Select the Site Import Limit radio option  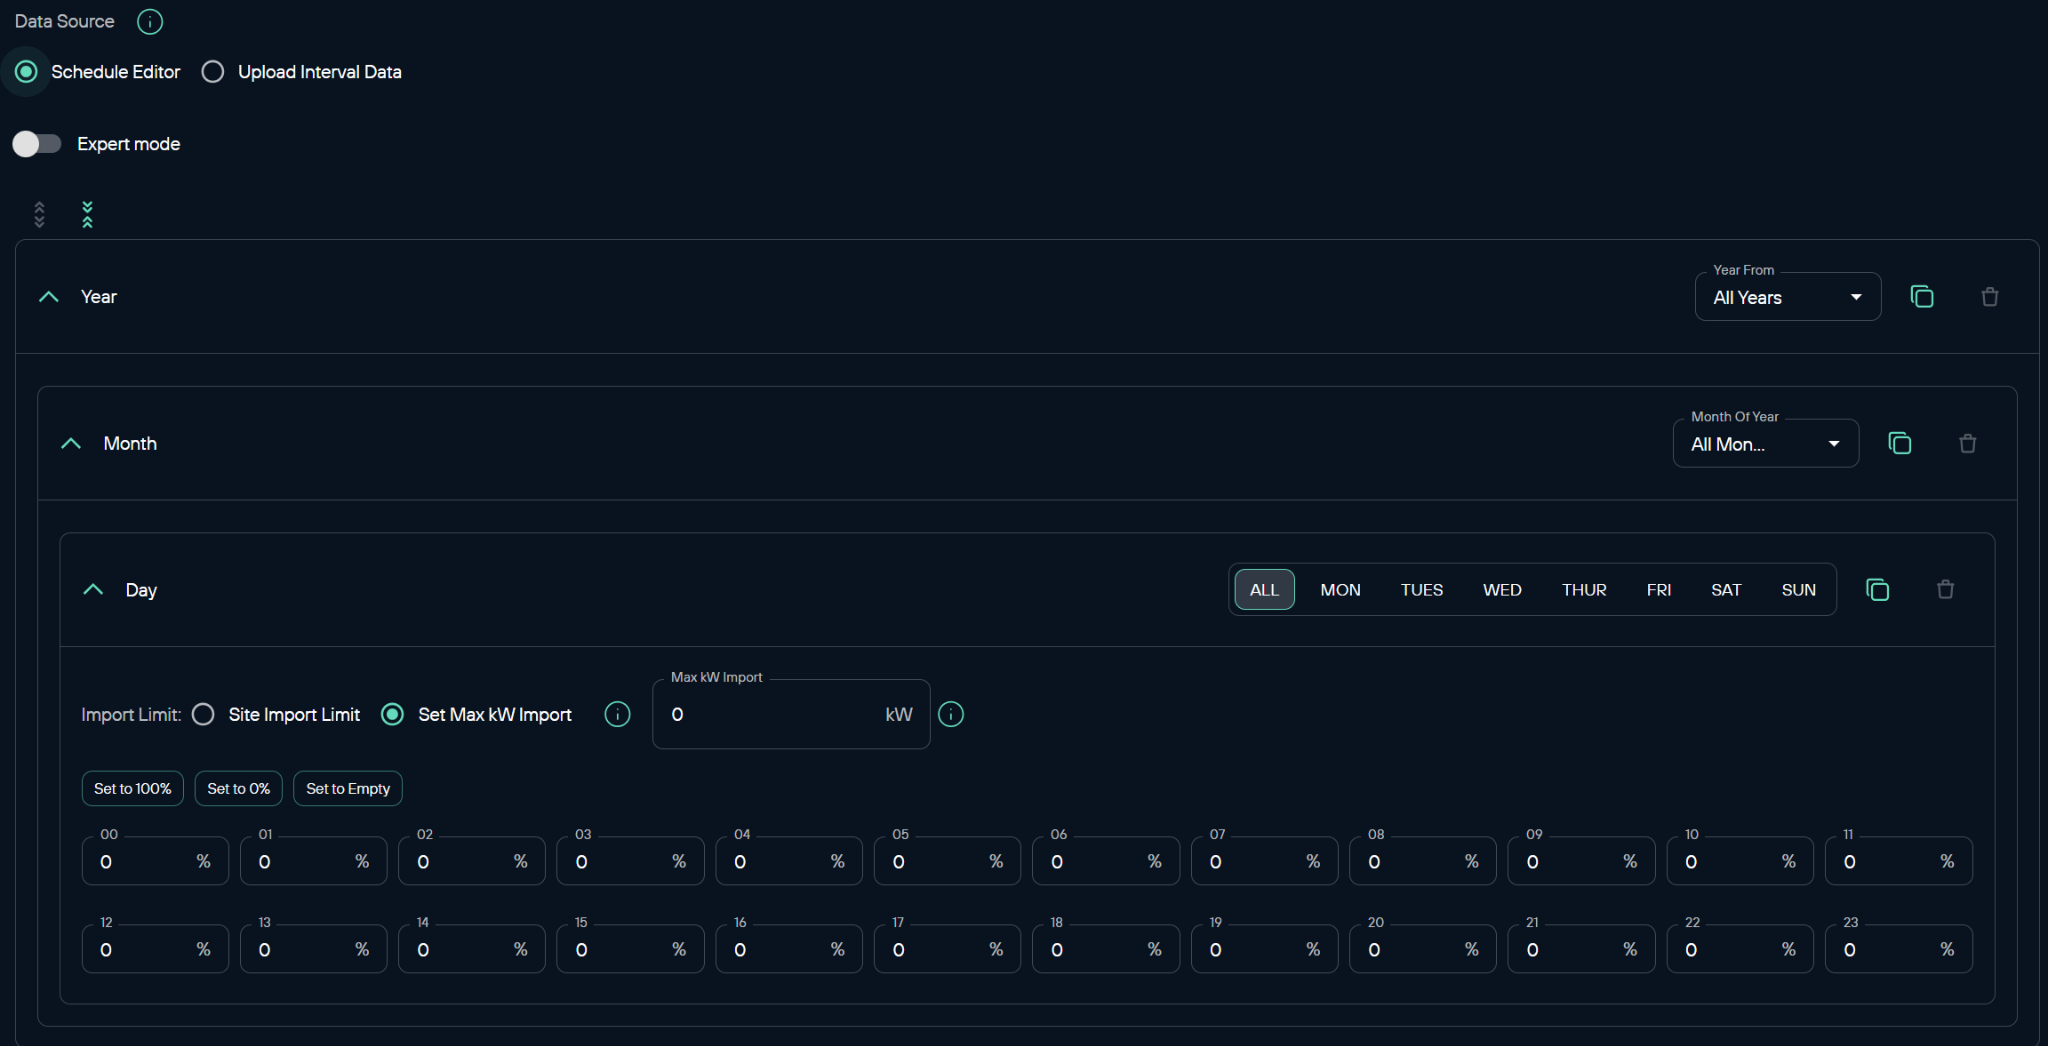click(203, 714)
